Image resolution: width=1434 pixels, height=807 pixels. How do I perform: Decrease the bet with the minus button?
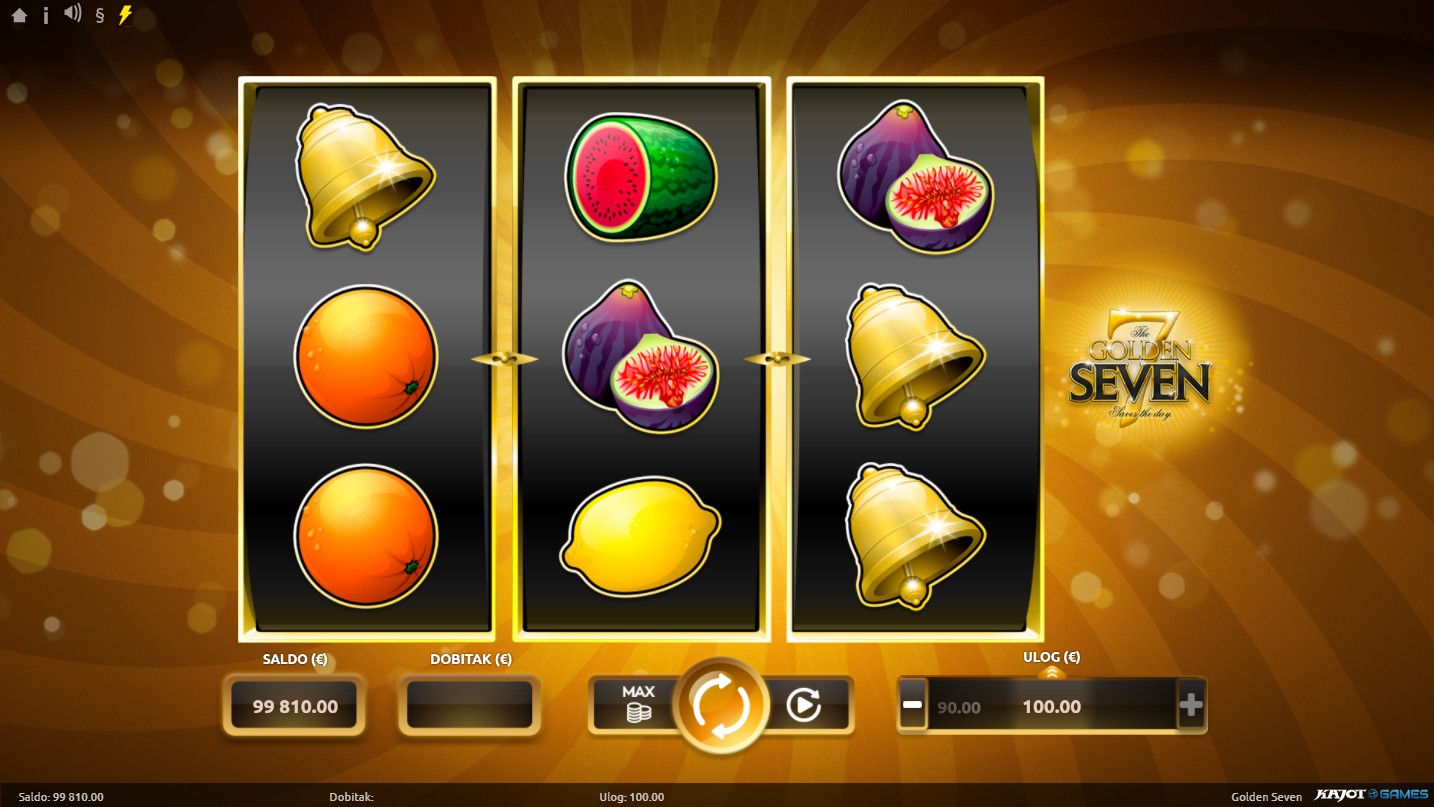(x=912, y=705)
